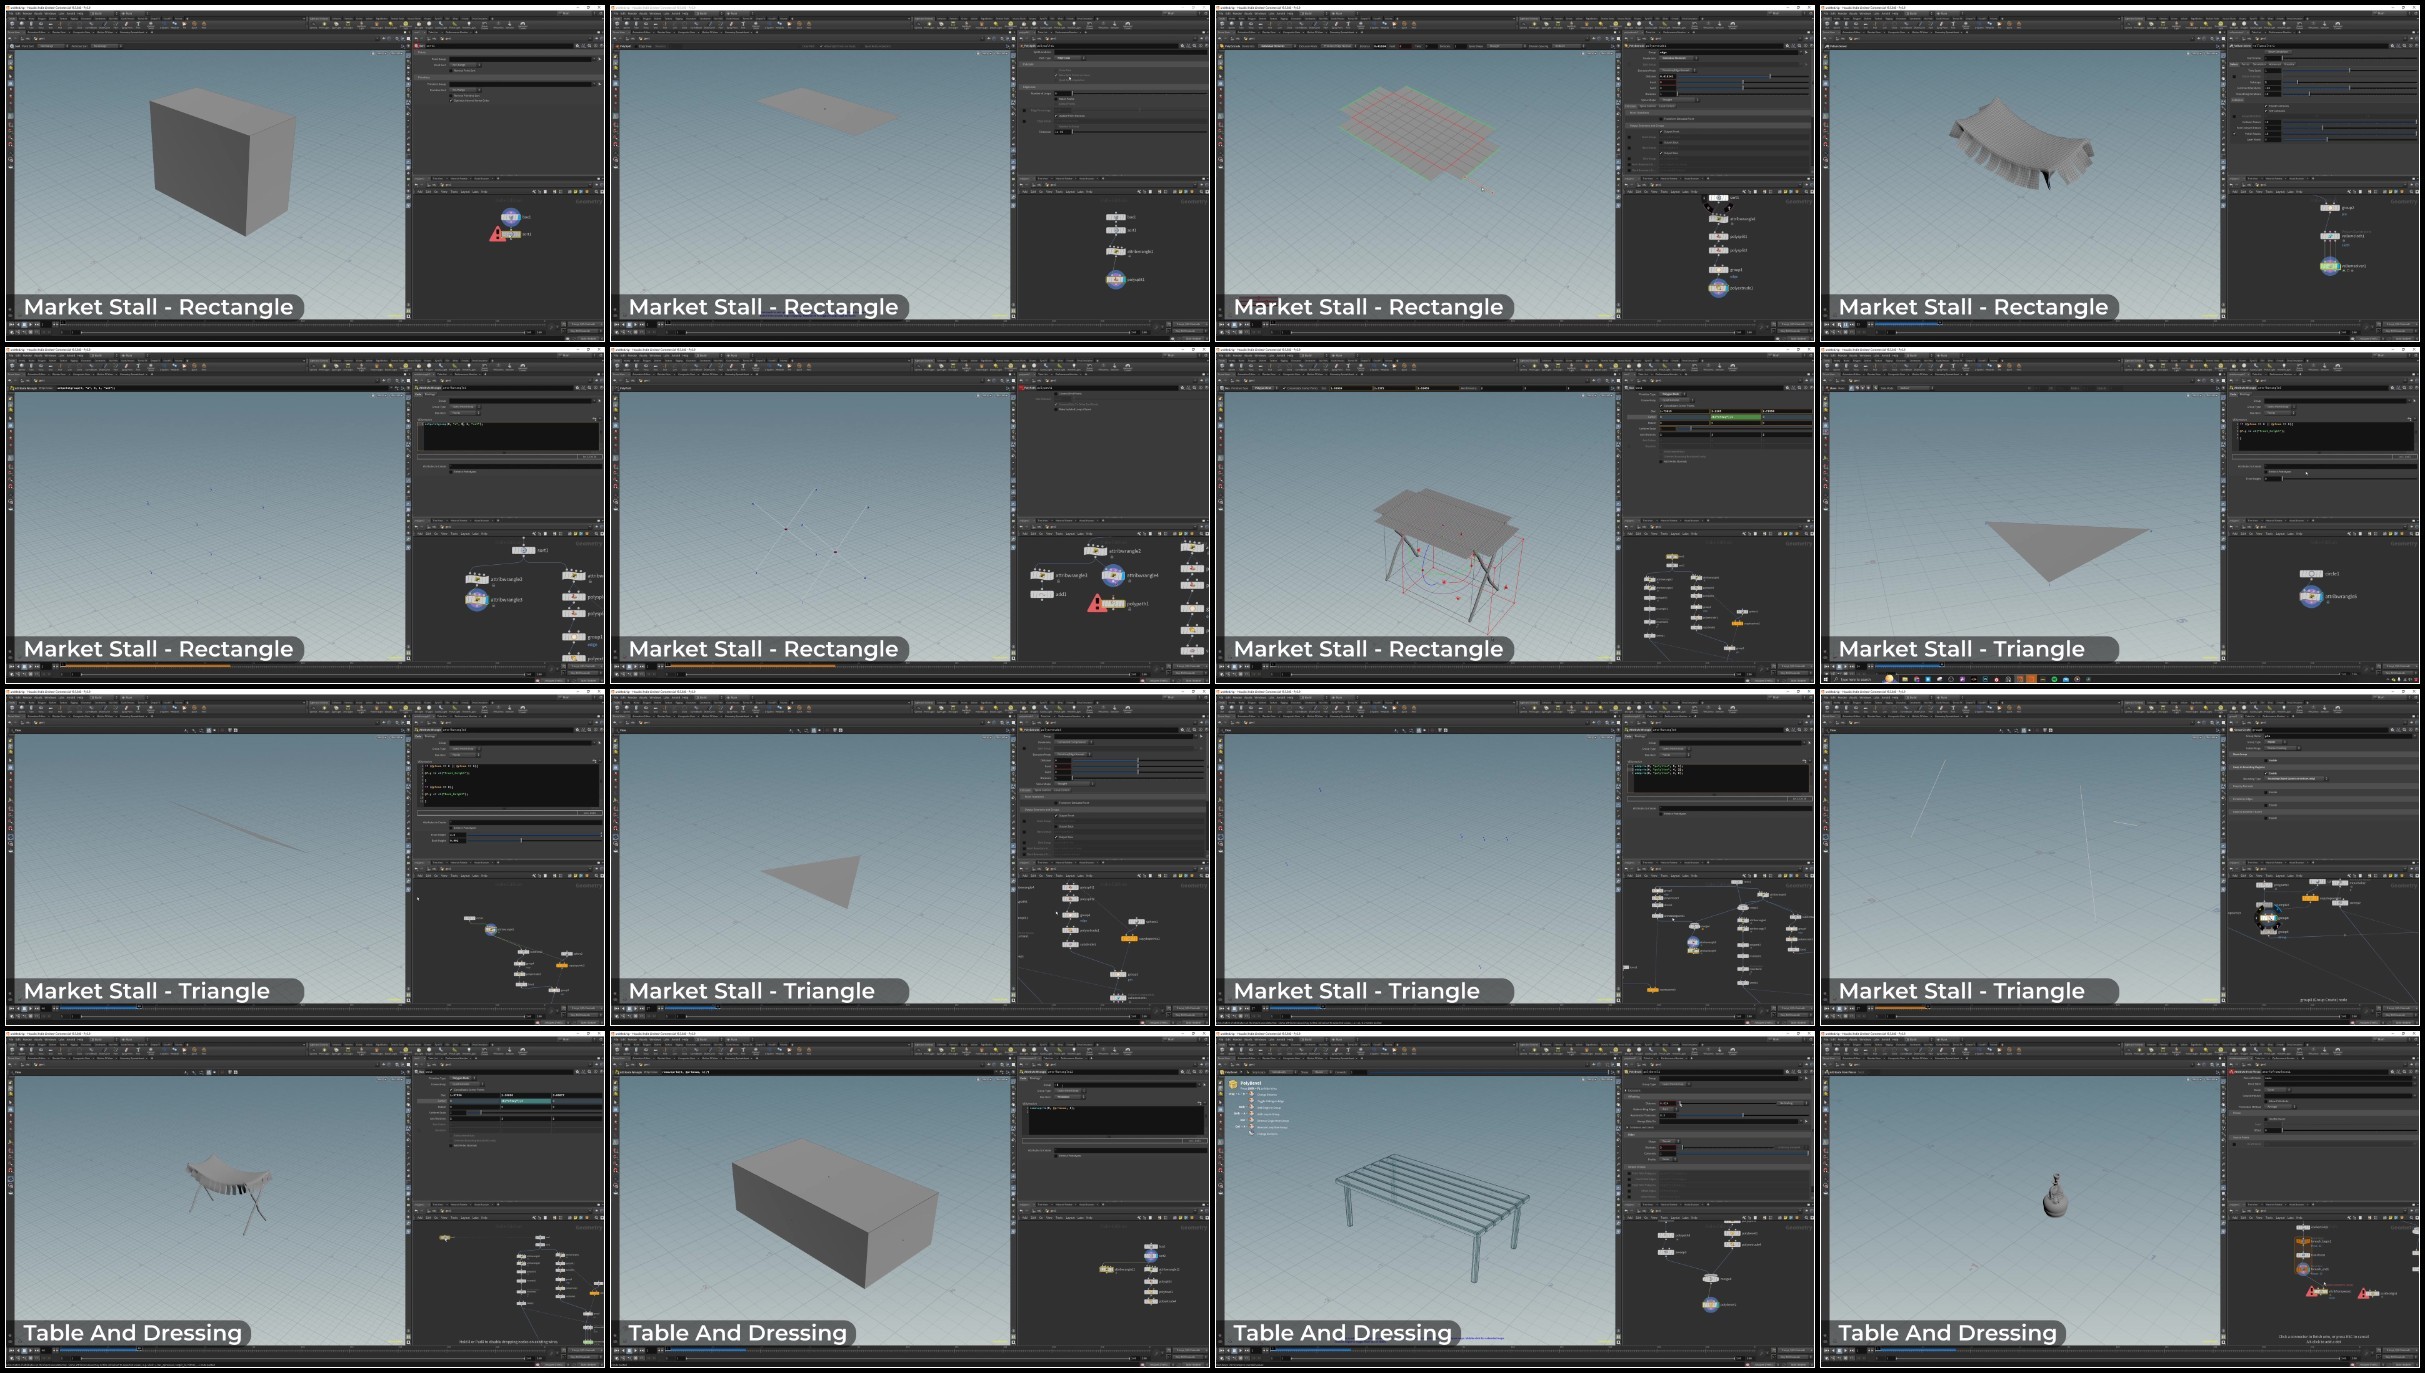Screen dimensions: 2425x1373
Task: Open the flat gray plane Rectangle frame
Action: point(910,173)
